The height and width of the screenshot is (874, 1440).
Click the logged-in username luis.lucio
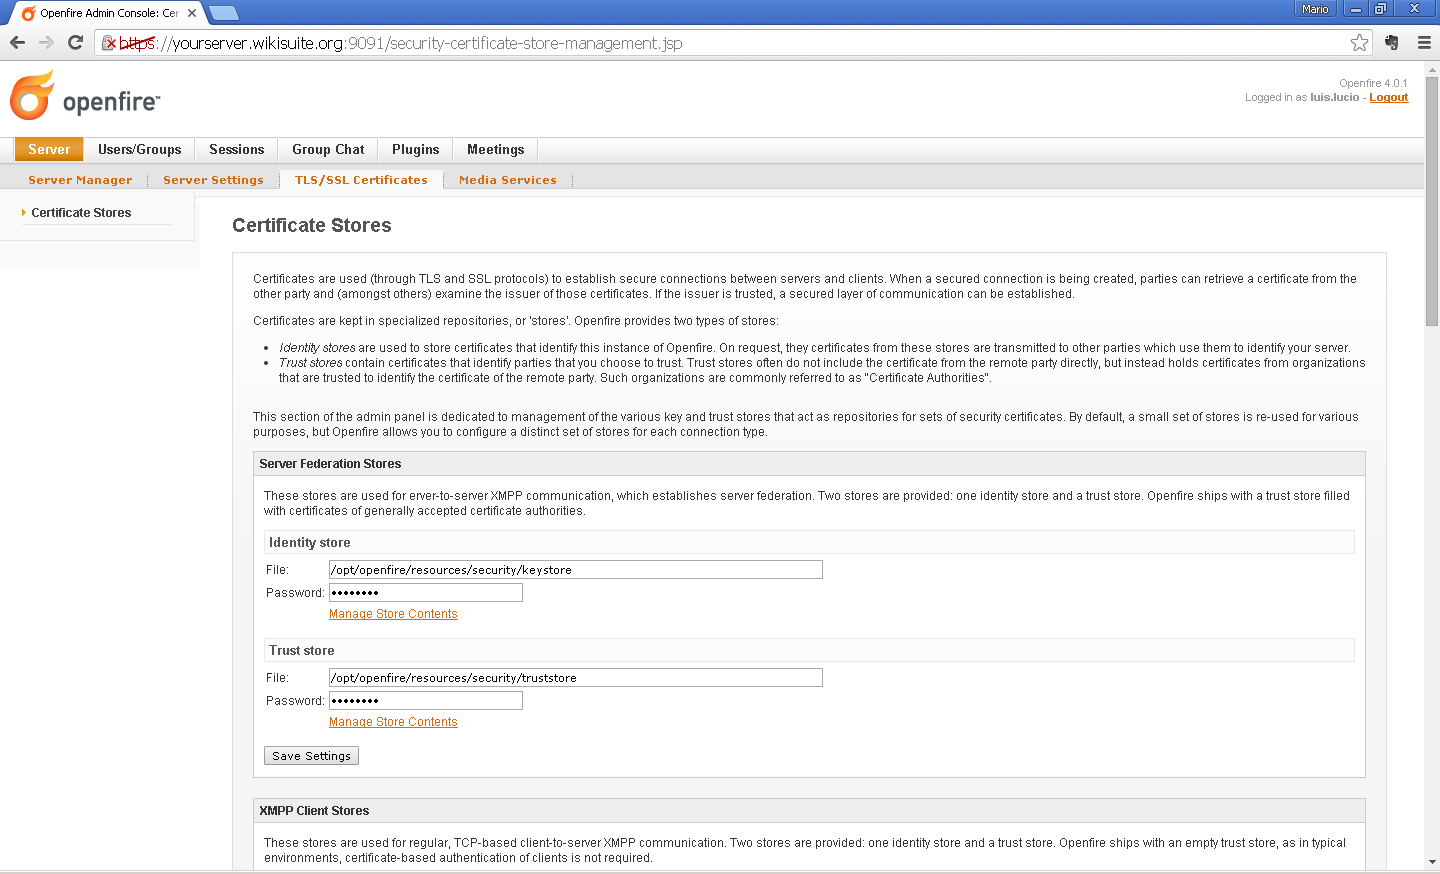(1335, 97)
